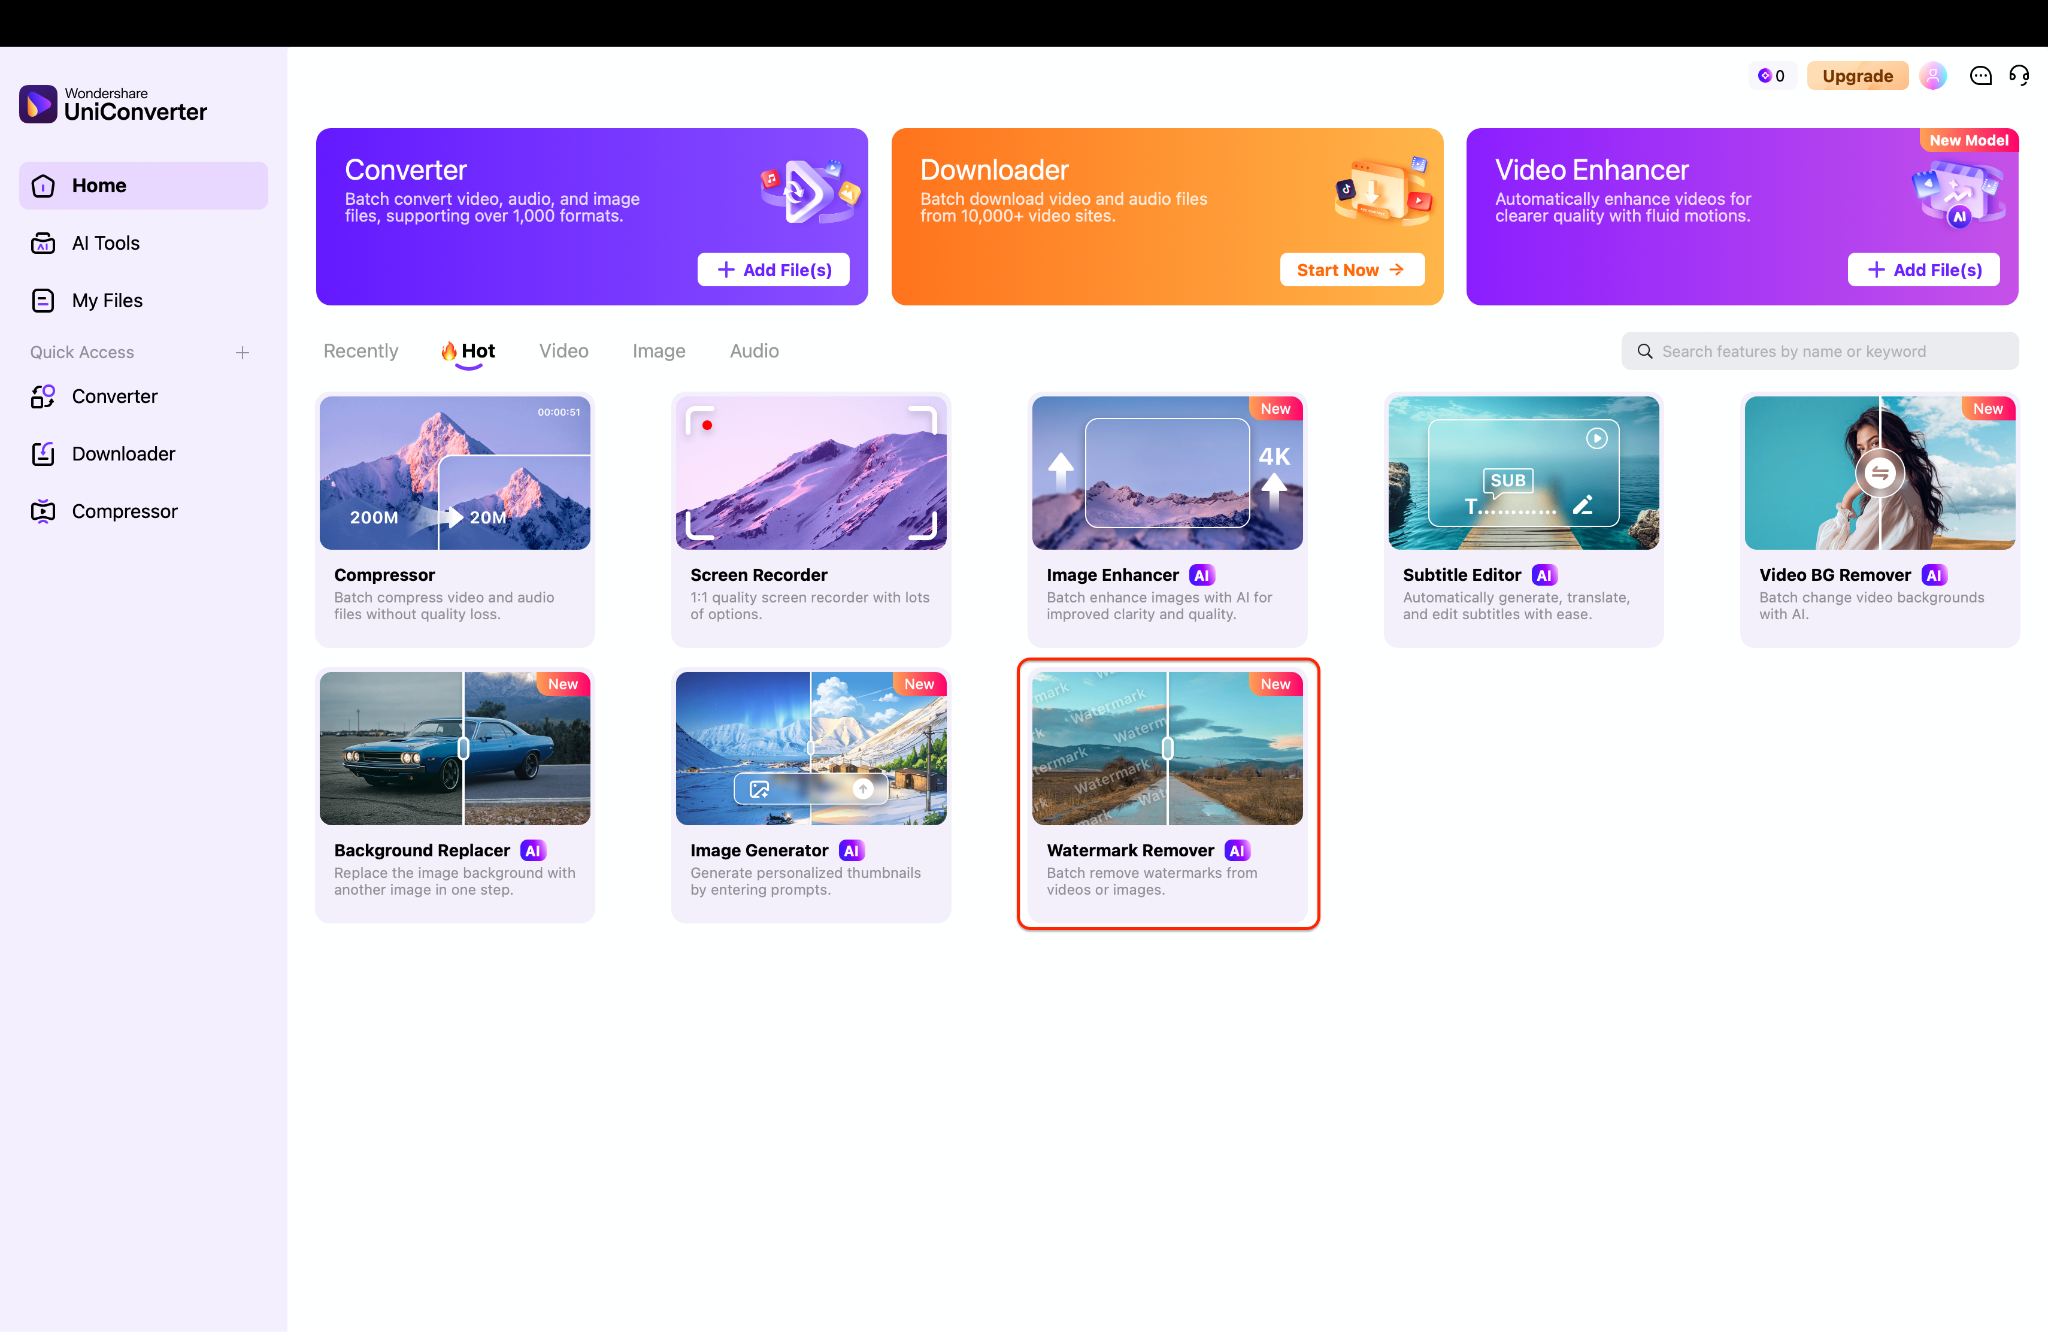Click the Downloader banner illustration icon
This screenshot has width=2048, height=1332.
[1385, 189]
